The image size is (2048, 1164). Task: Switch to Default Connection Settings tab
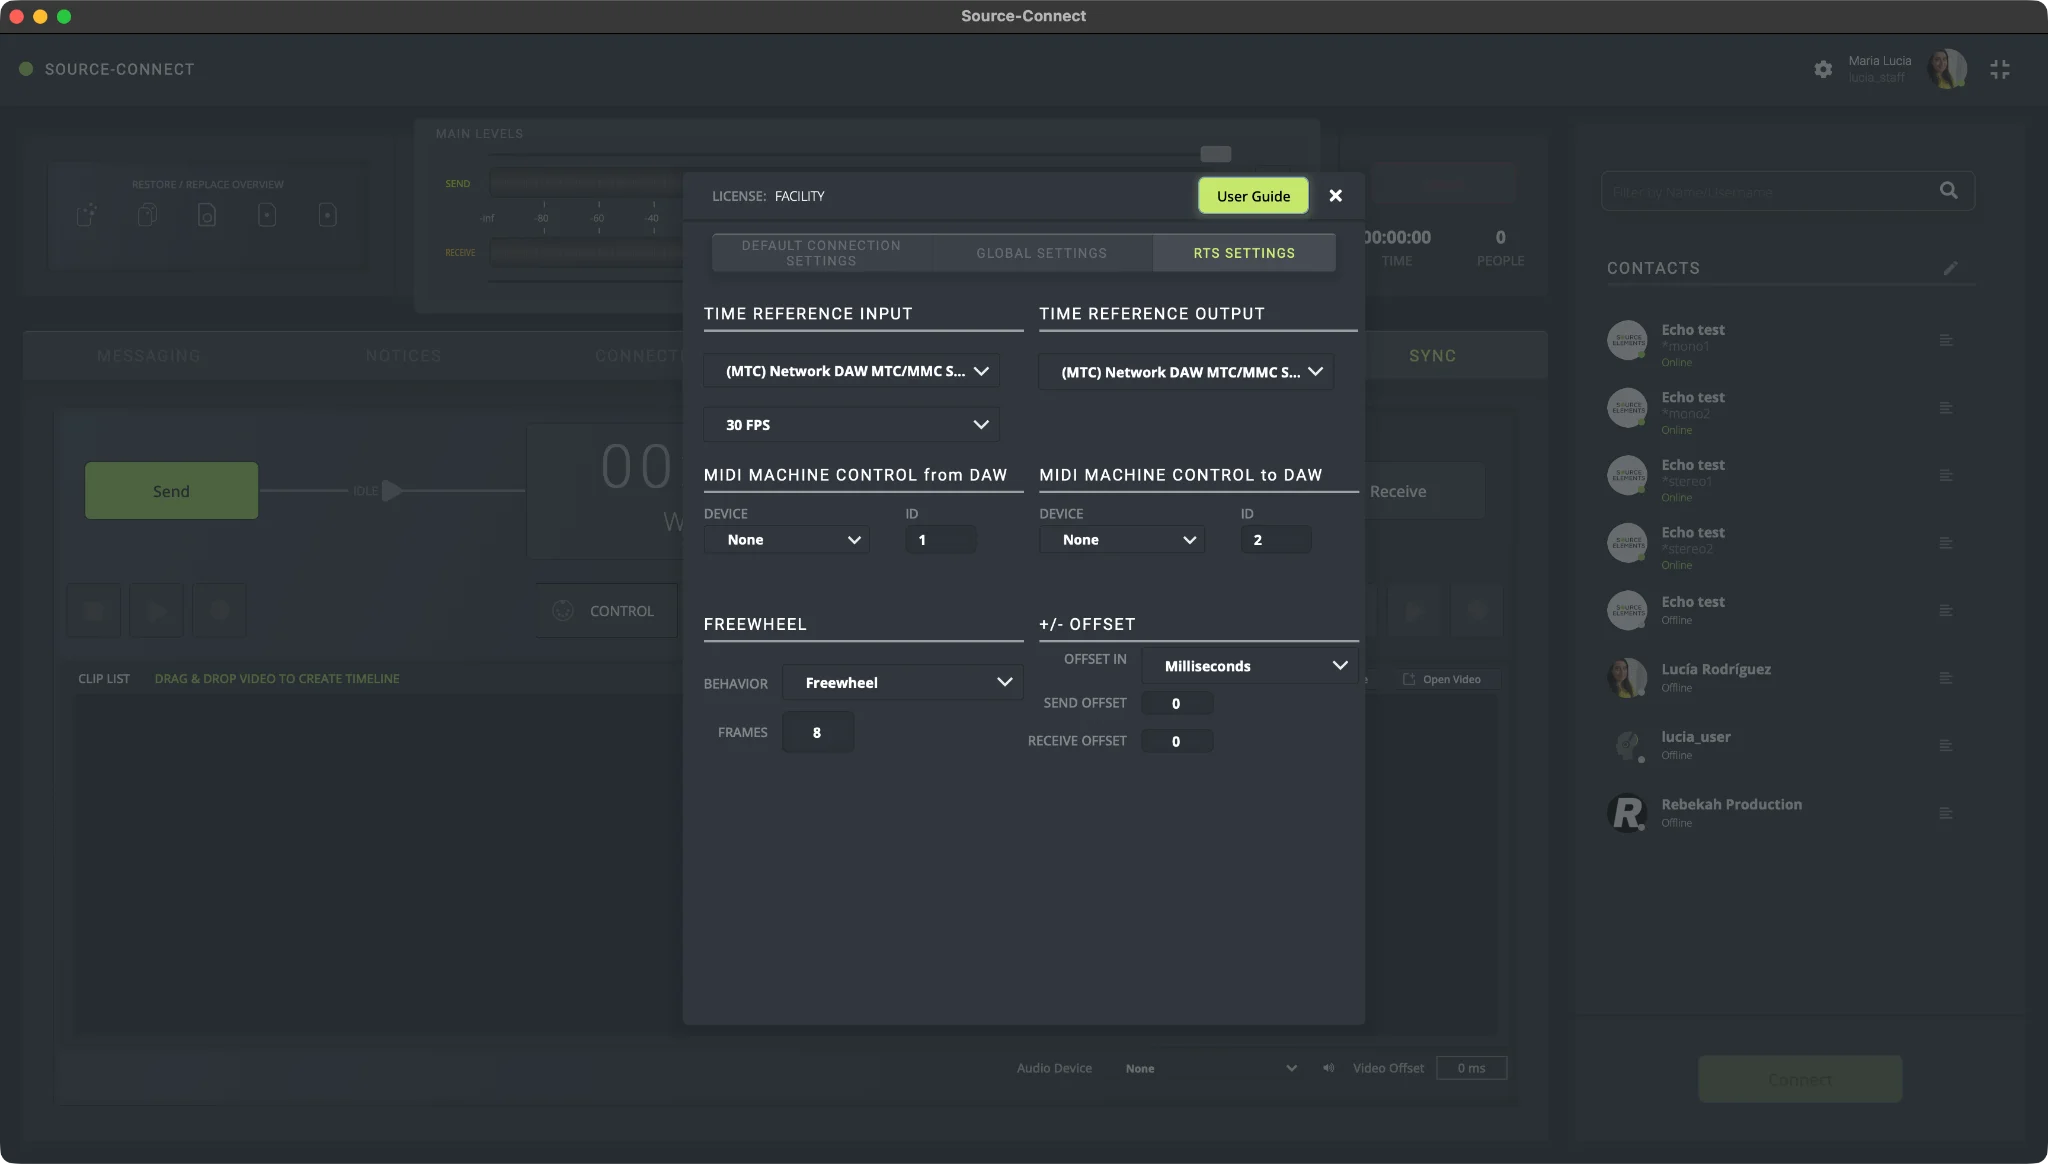pos(821,253)
